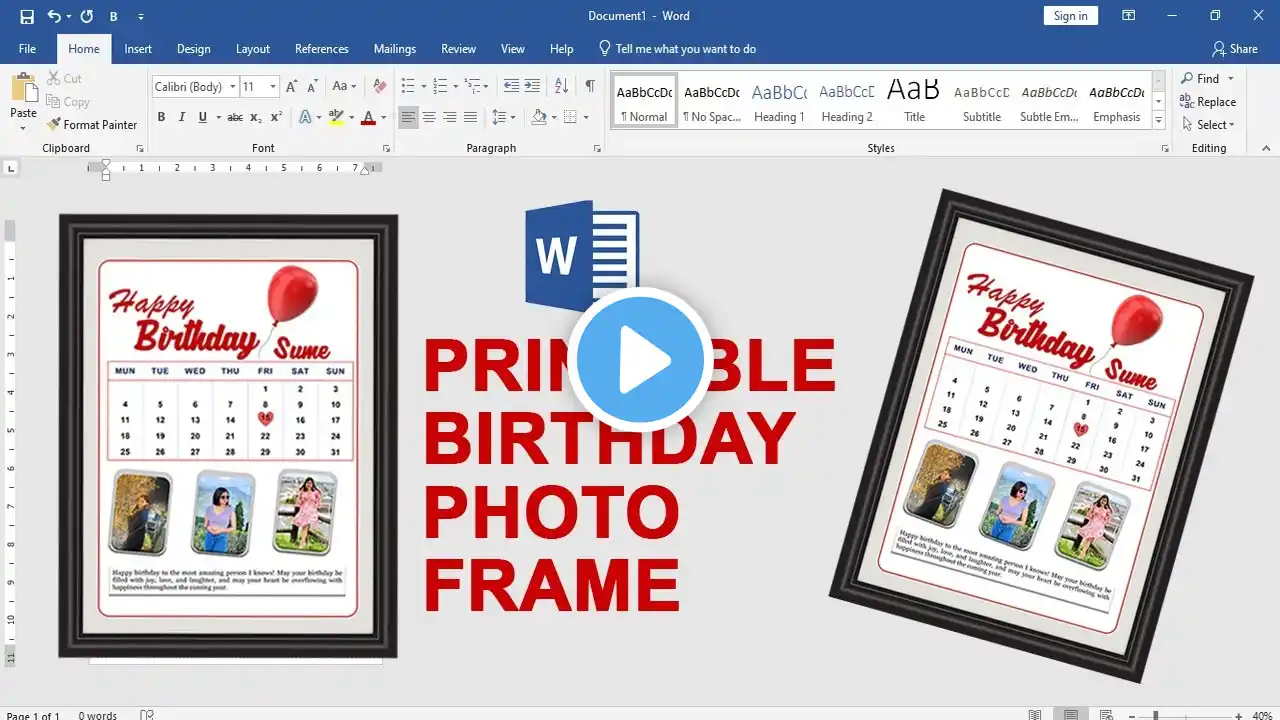Decrease font size with Shrink Font
Screen dimensions: 1280x720
coord(311,87)
